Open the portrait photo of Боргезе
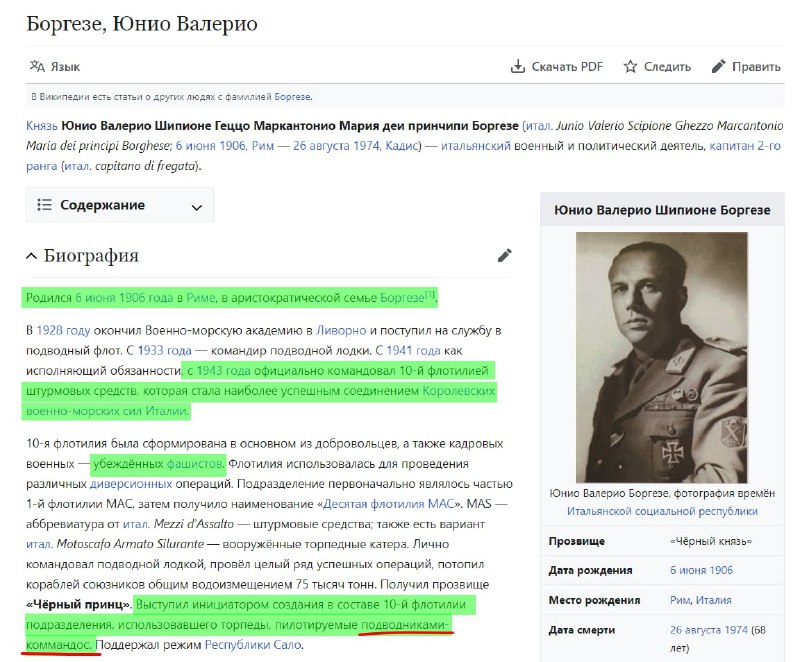Viewport: 800px width, 662px height. (661, 358)
